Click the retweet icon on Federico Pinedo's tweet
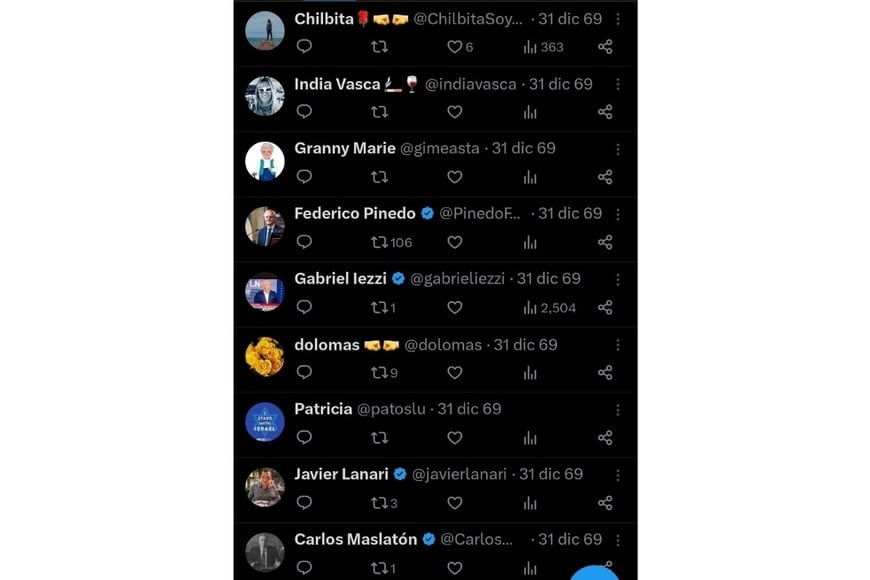 point(379,242)
